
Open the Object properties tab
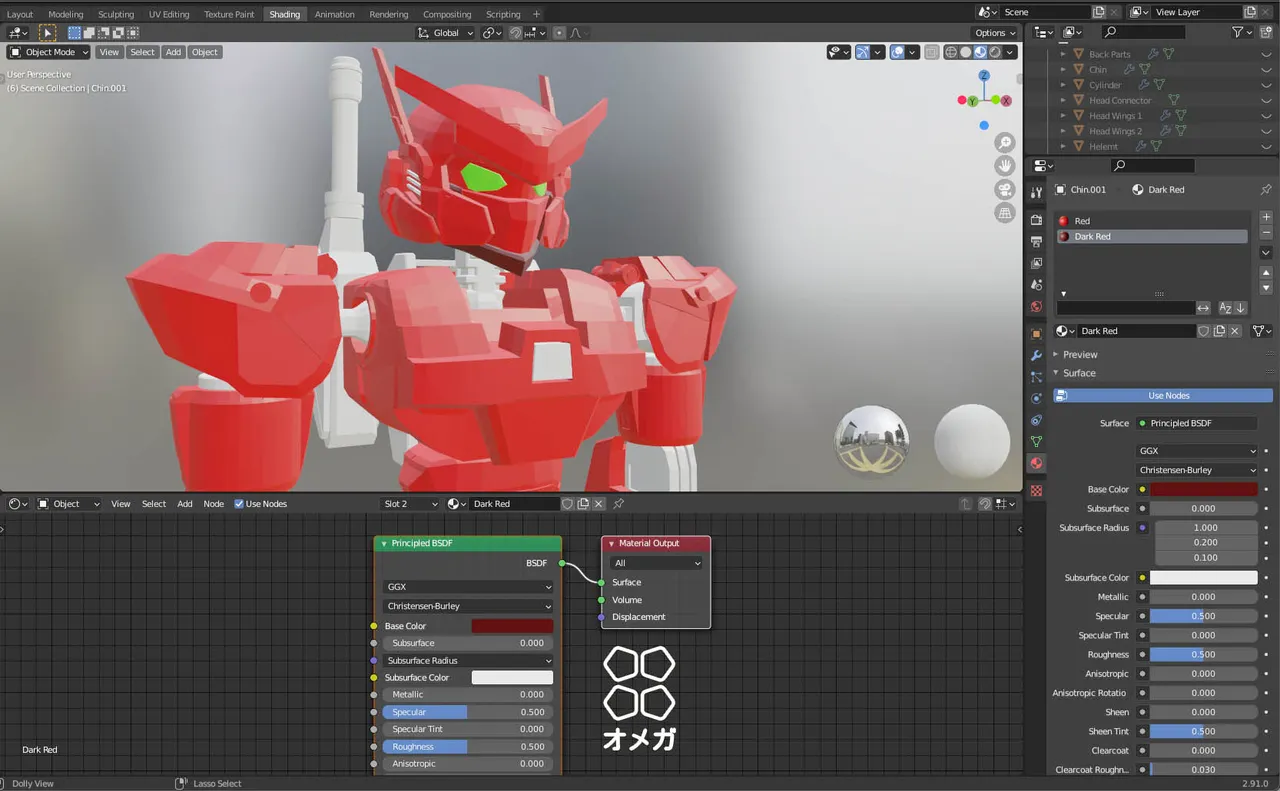tap(1036, 333)
